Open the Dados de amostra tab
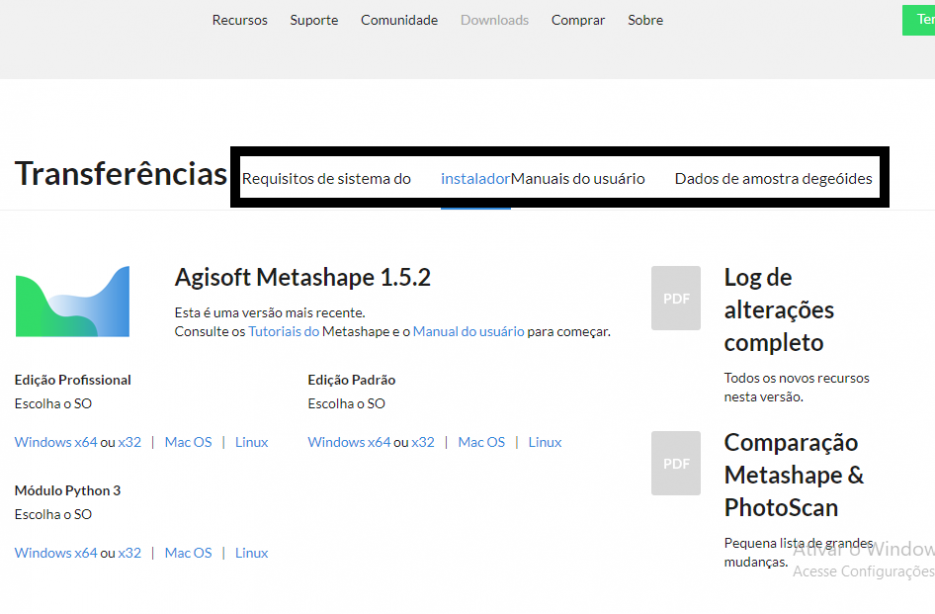Image resolution: width=935 pixels, height=614 pixels. [x=773, y=179]
